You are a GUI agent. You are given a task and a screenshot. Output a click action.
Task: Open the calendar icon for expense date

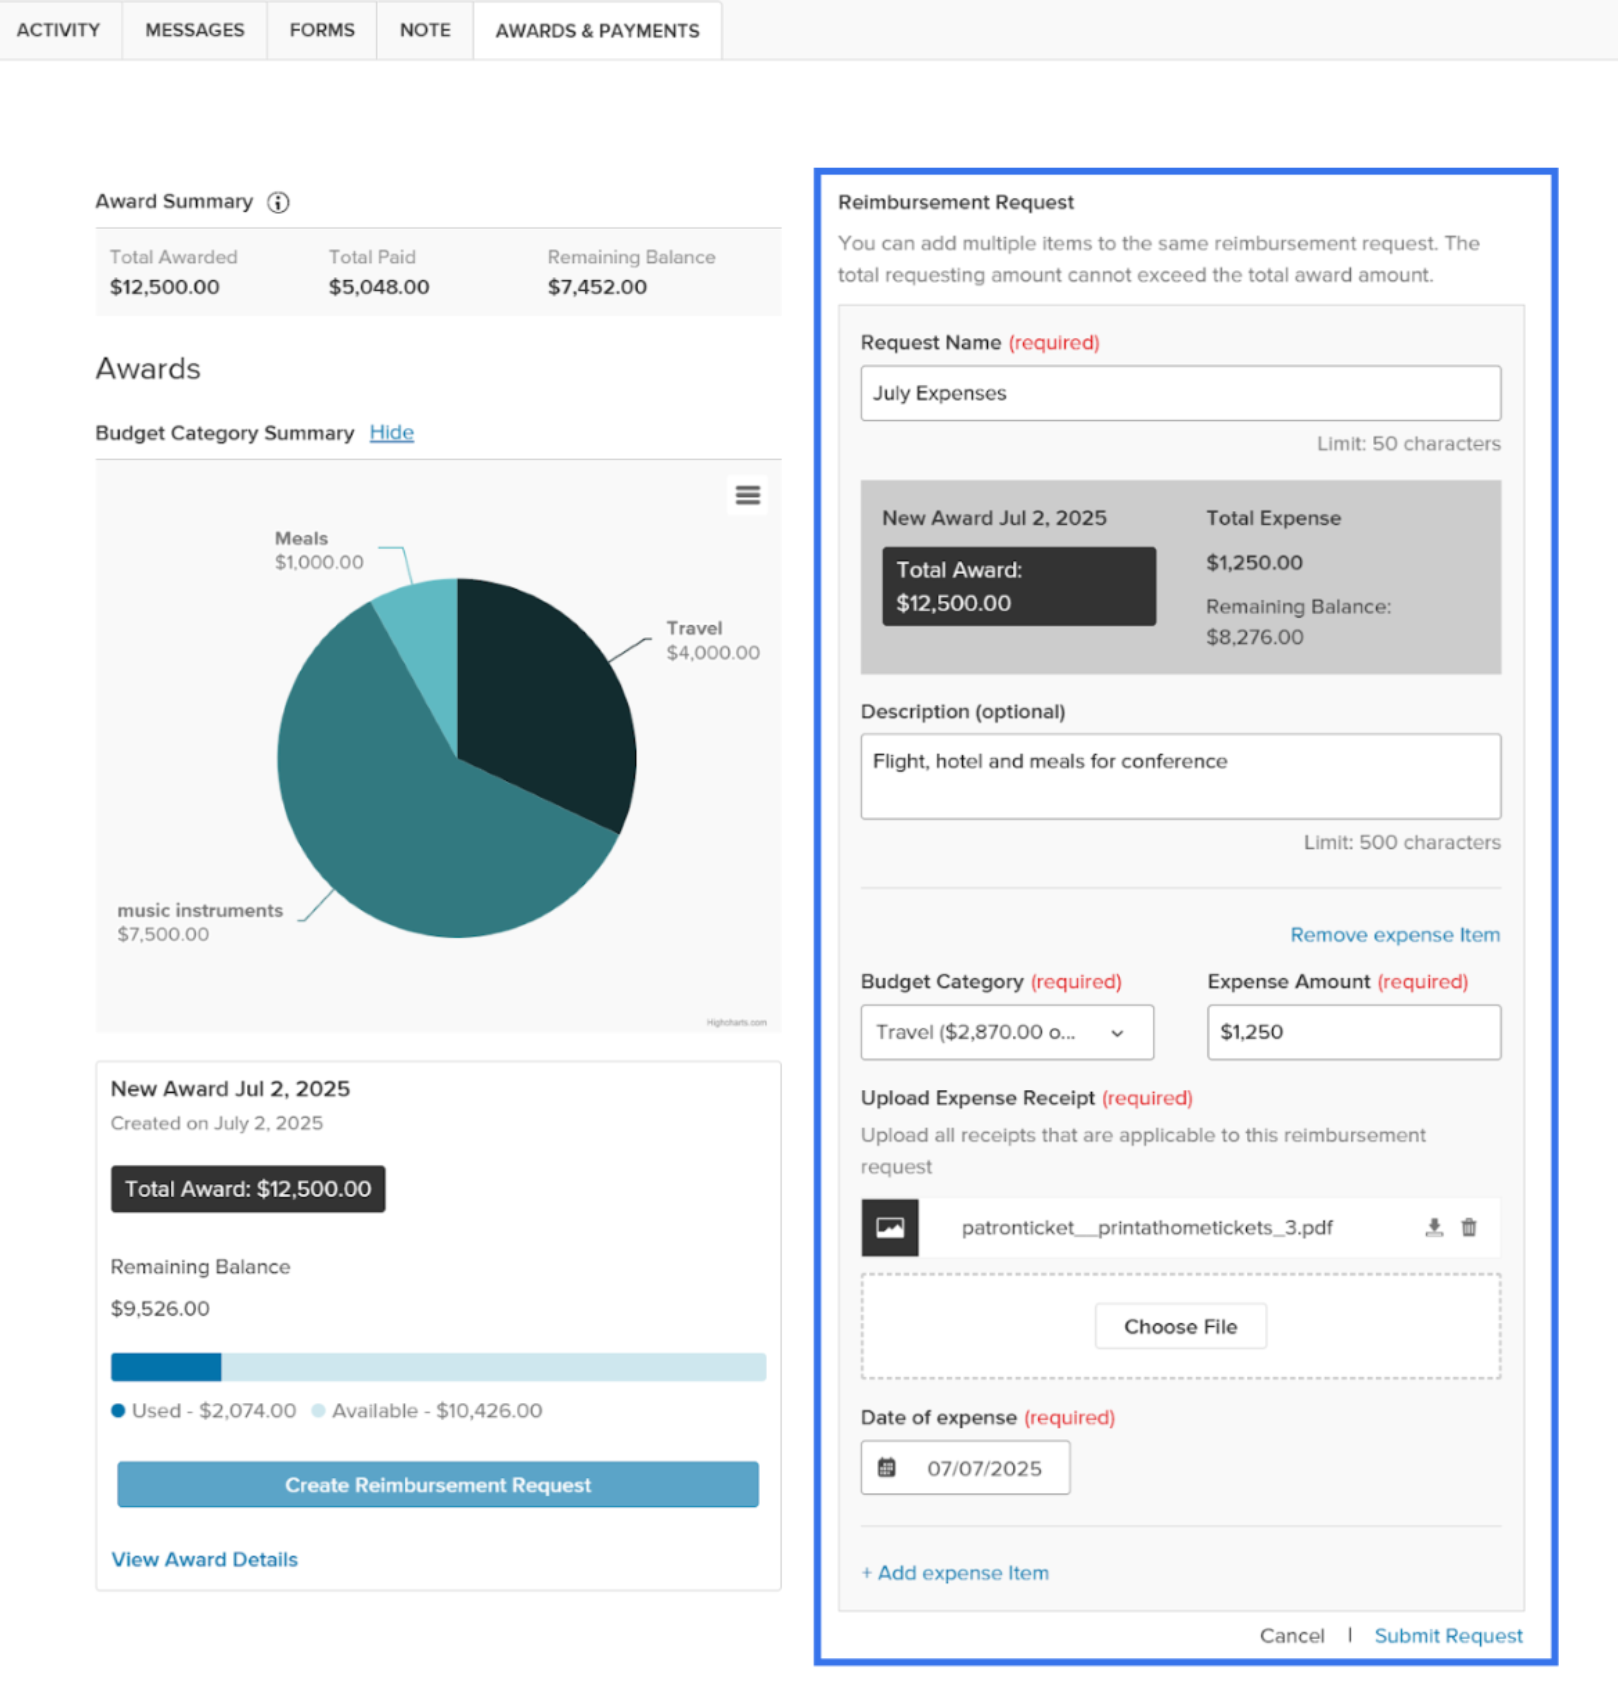[x=886, y=1467]
